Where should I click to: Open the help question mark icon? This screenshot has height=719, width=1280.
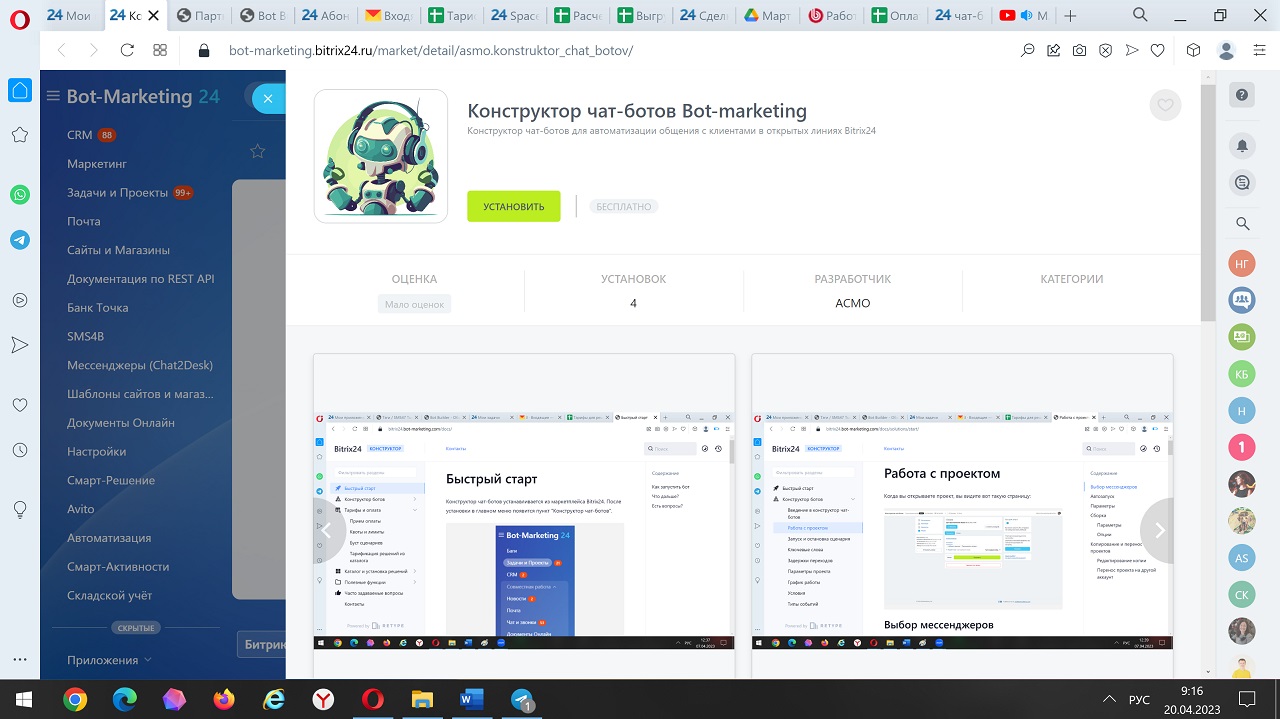pos(1242,95)
